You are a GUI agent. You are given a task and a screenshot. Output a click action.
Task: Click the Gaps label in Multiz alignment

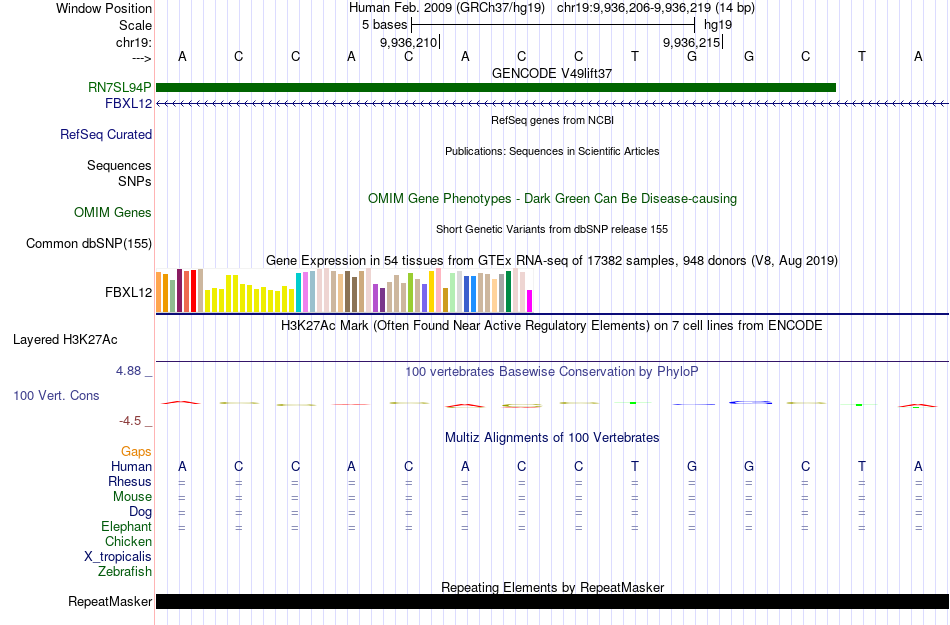click(x=136, y=452)
